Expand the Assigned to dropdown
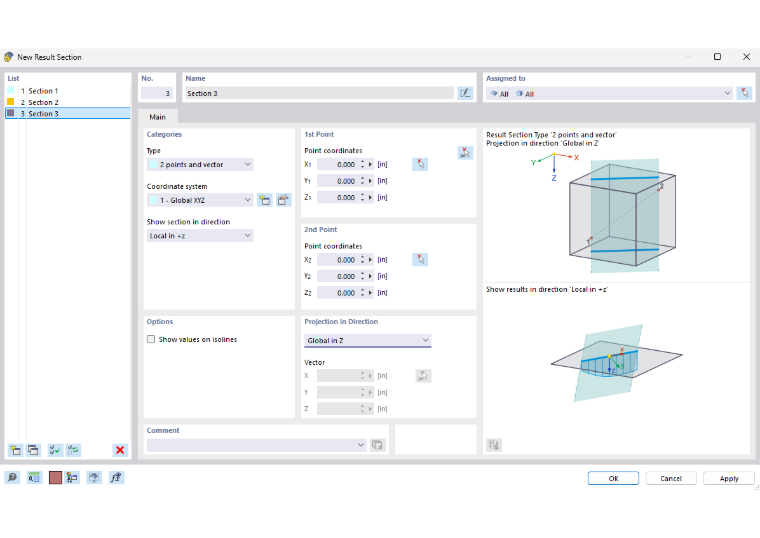 click(727, 93)
